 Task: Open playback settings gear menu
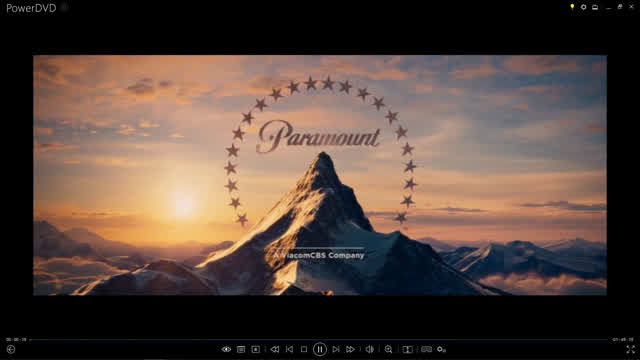click(441, 349)
